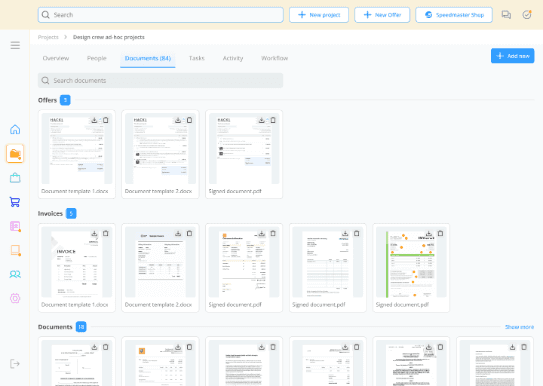The width and height of the screenshot is (543, 386).
Task: Open the tasks checkmark icon in the top bar
Action: (x=527, y=15)
